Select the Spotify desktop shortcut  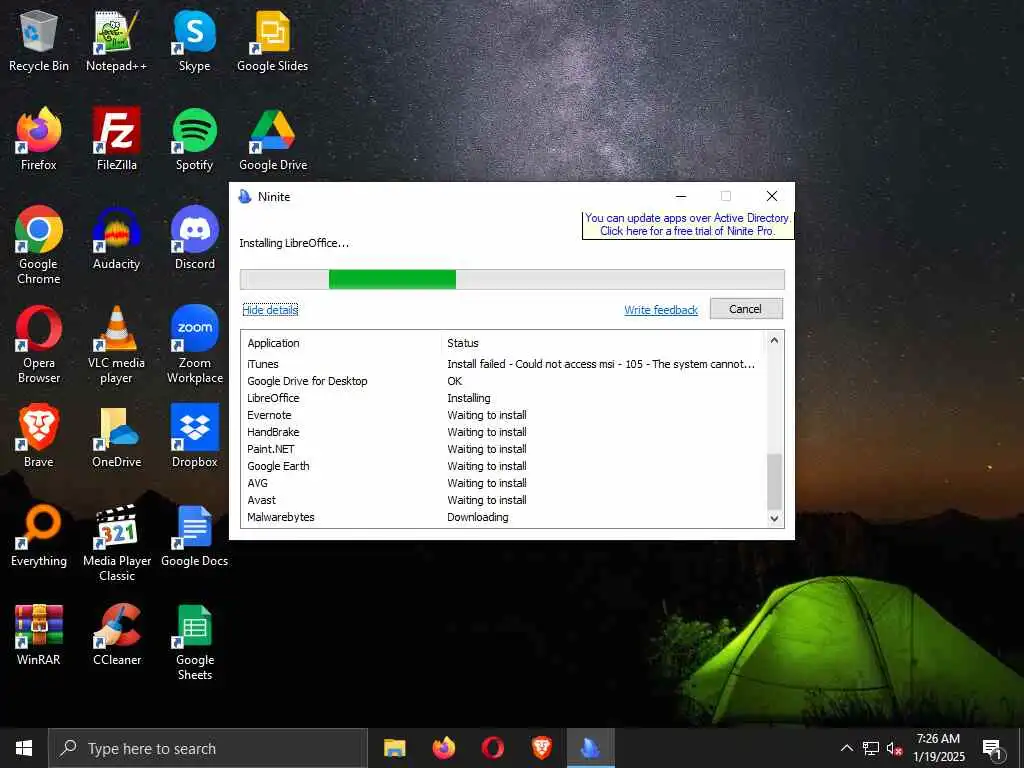tap(195, 140)
